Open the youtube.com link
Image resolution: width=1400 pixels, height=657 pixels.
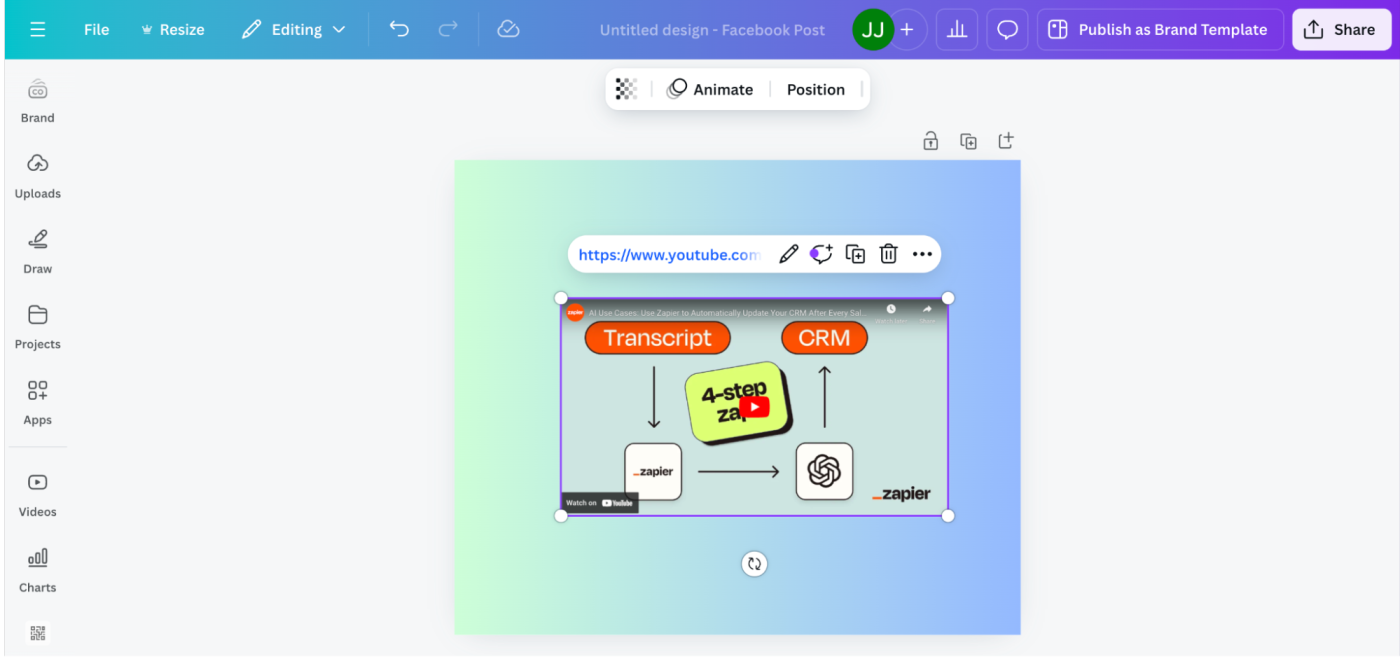[669, 255]
